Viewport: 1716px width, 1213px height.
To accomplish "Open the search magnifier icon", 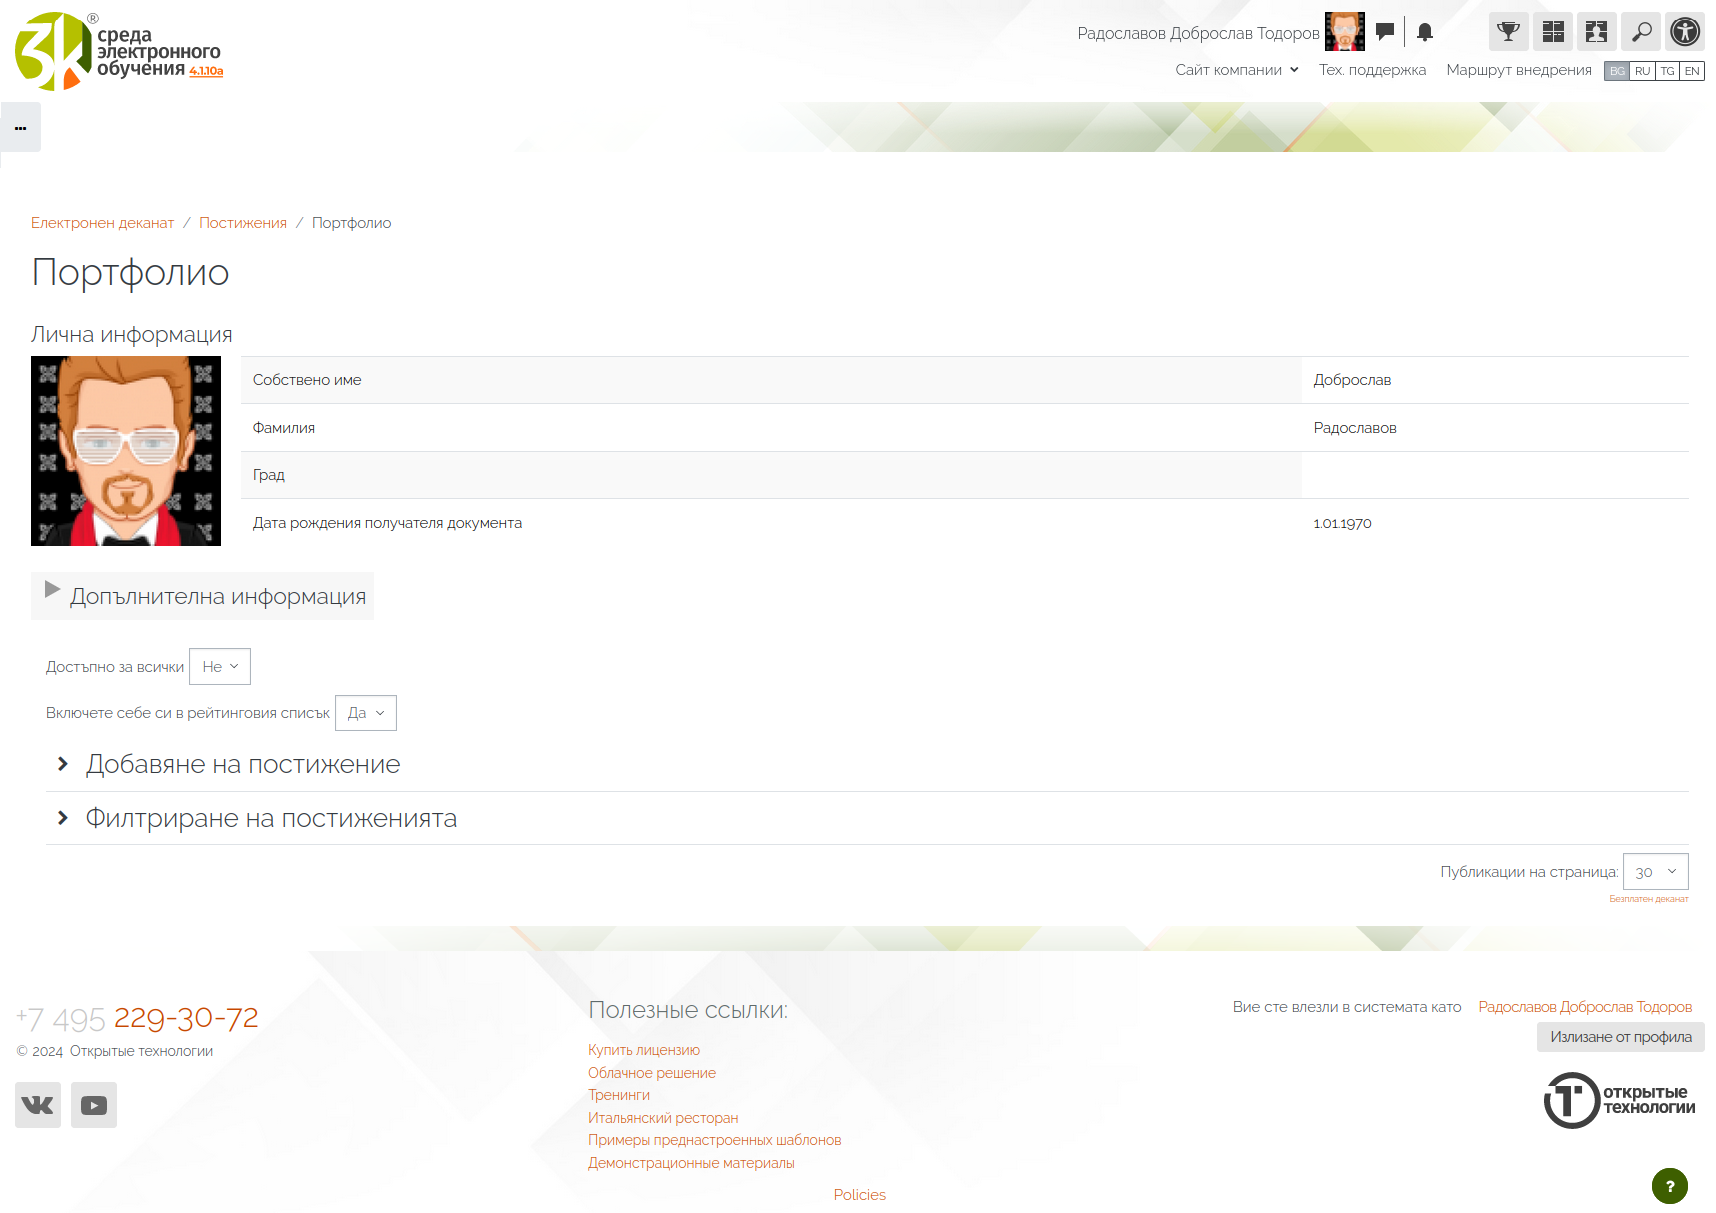I will pos(1641,32).
